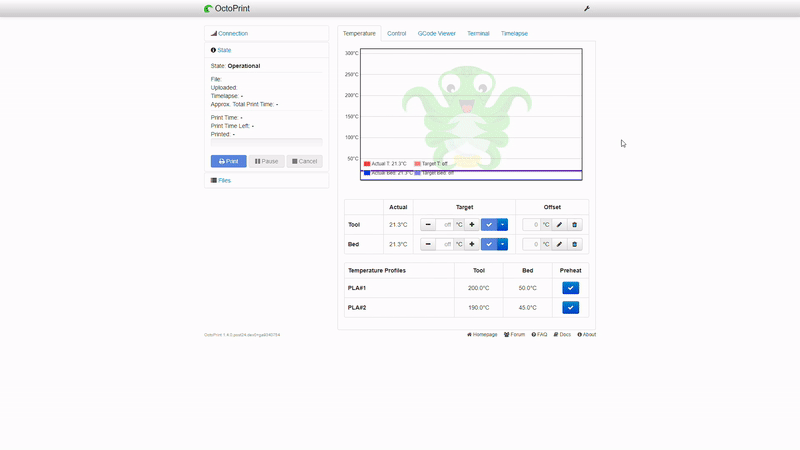Click the Cancel button
Image resolution: width=800 pixels, height=450 pixels.
[x=304, y=161]
